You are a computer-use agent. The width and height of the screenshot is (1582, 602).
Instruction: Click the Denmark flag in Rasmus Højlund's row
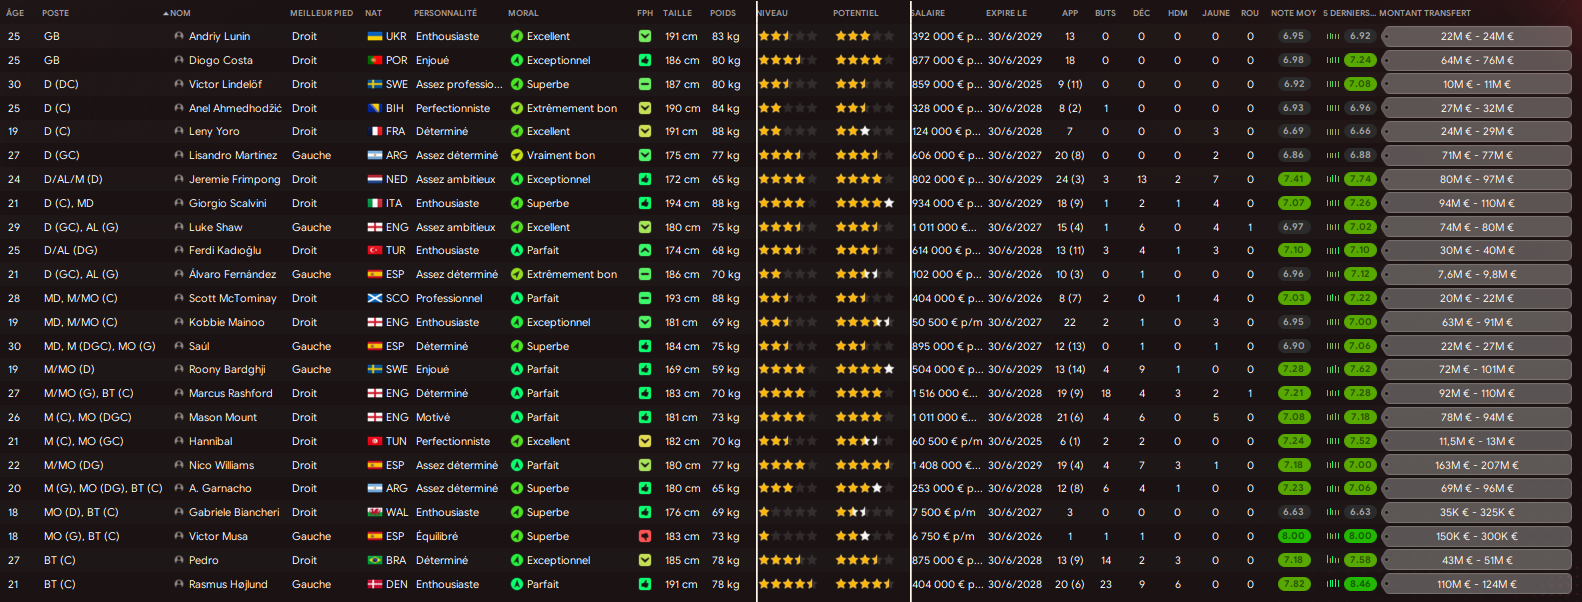pyautogui.click(x=375, y=584)
